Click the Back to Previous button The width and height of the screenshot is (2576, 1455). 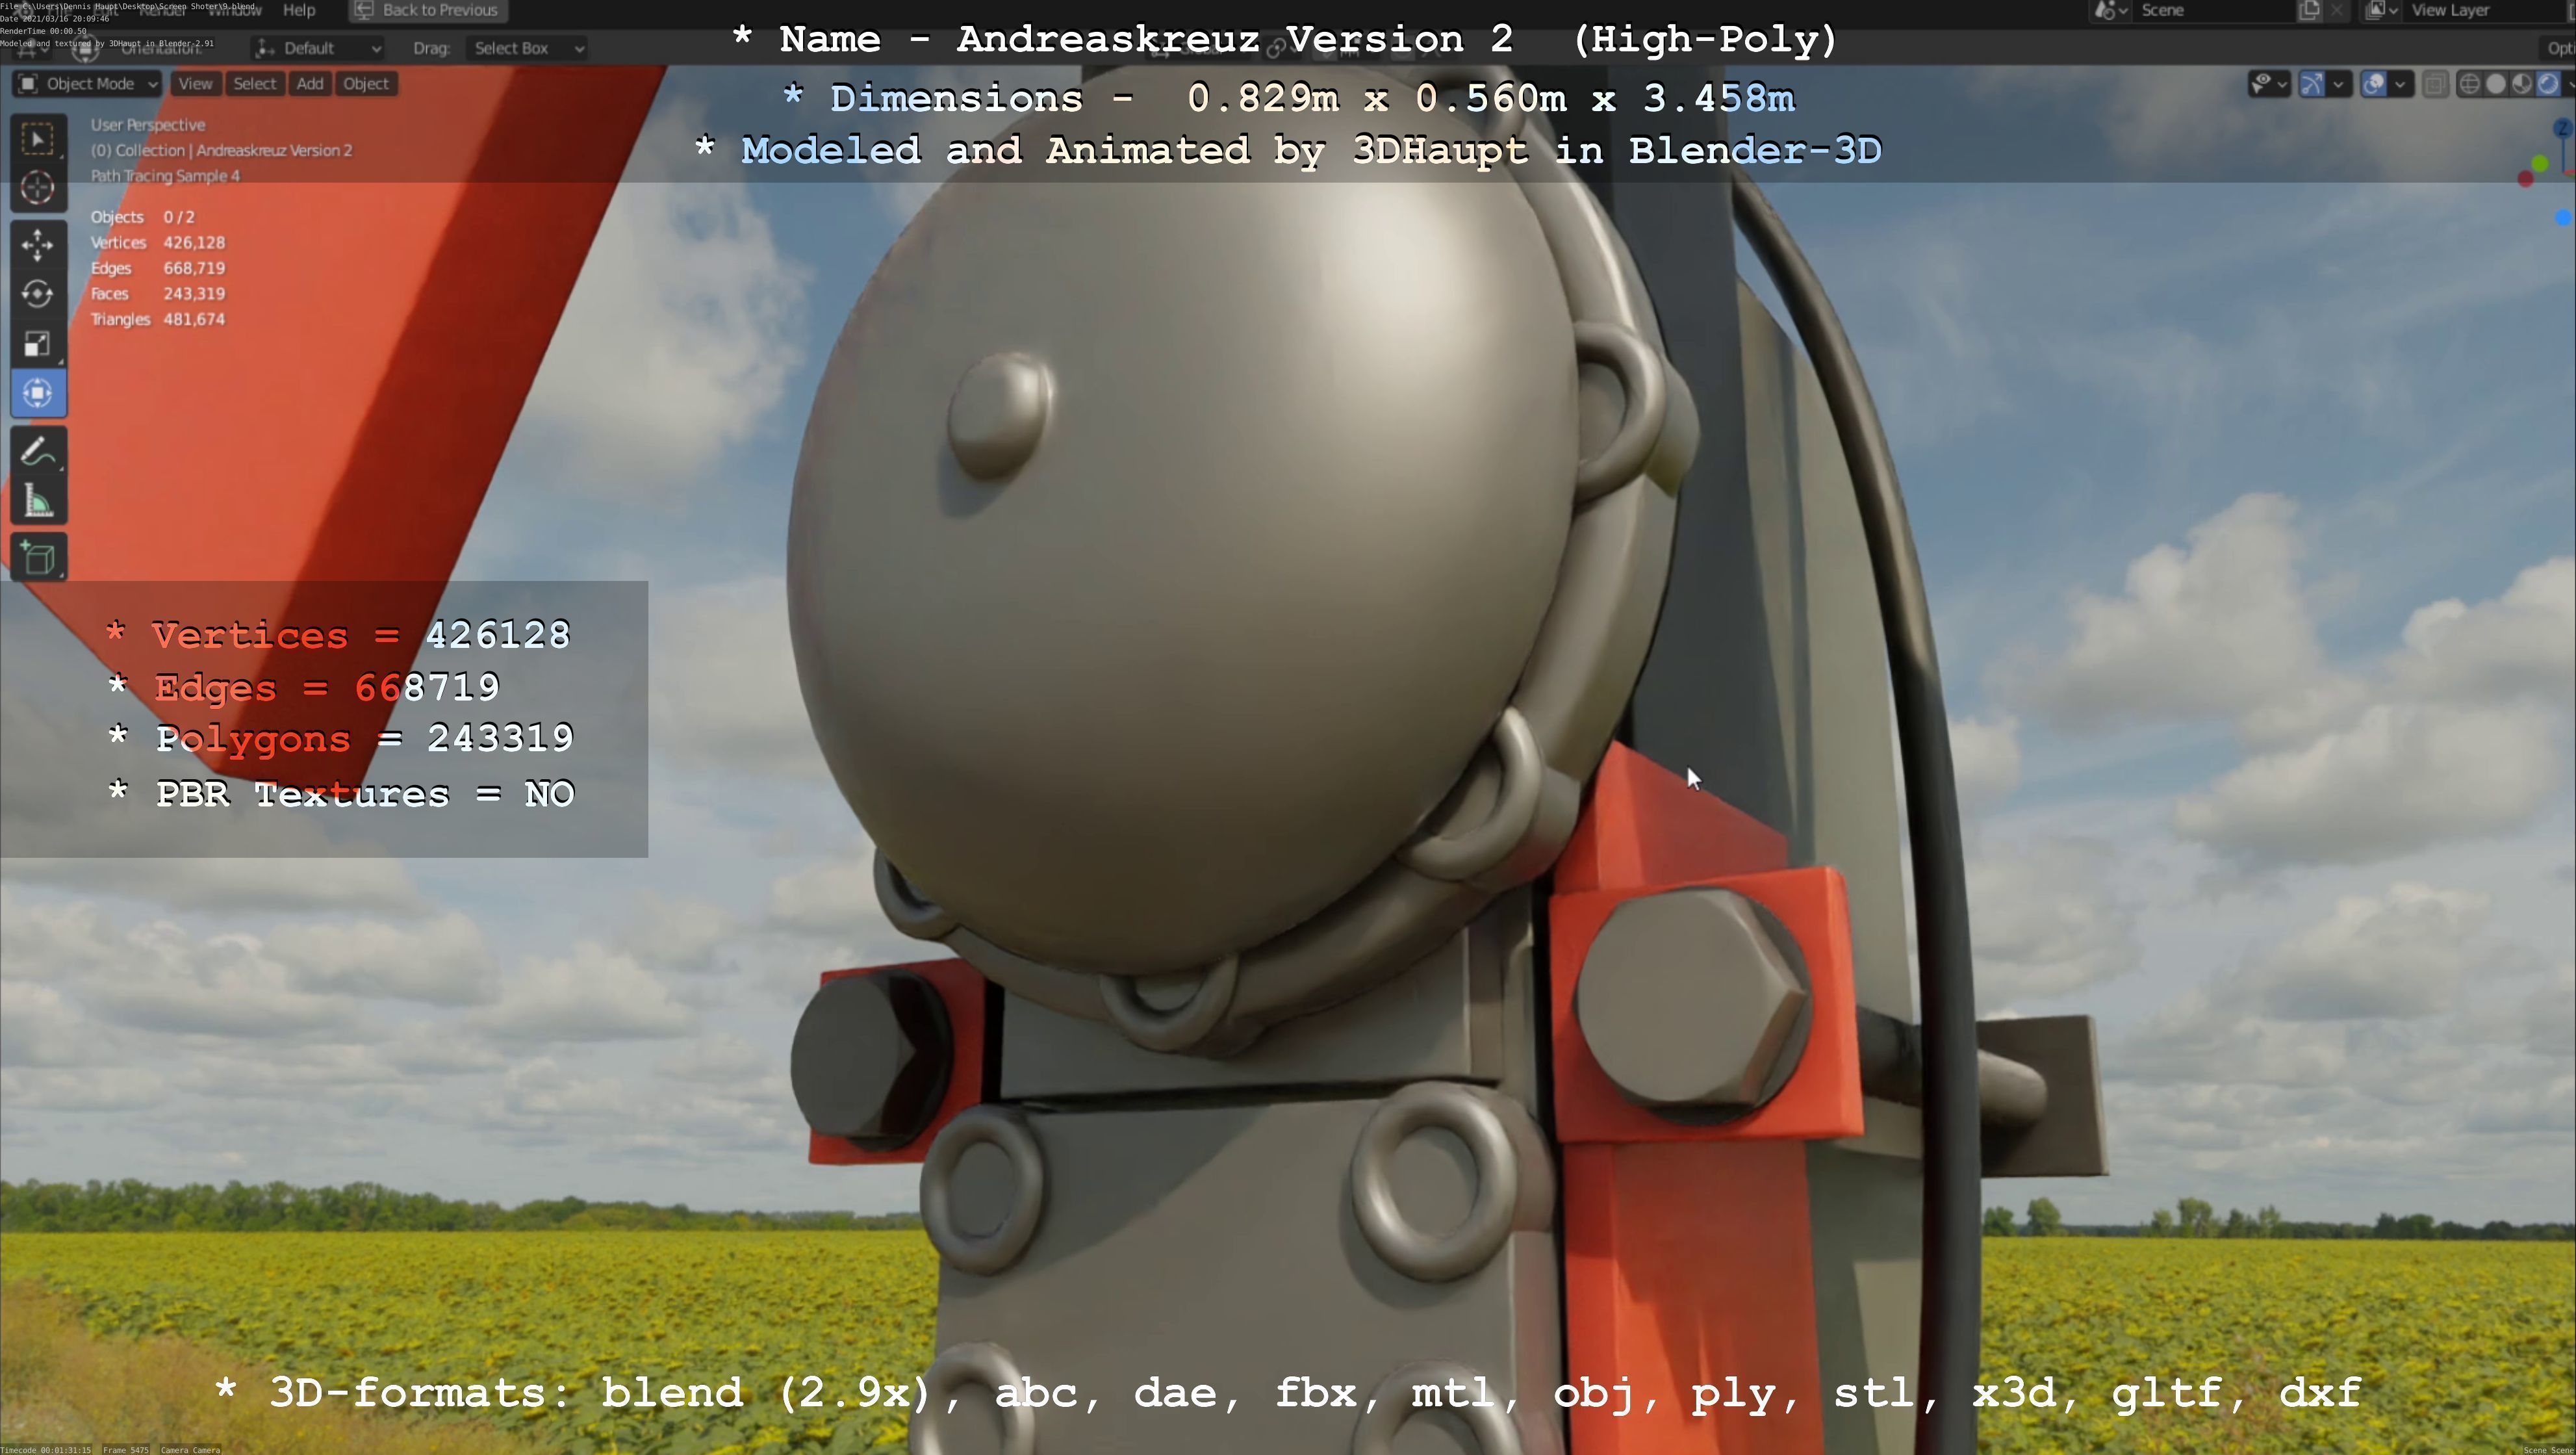click(428, 10)
